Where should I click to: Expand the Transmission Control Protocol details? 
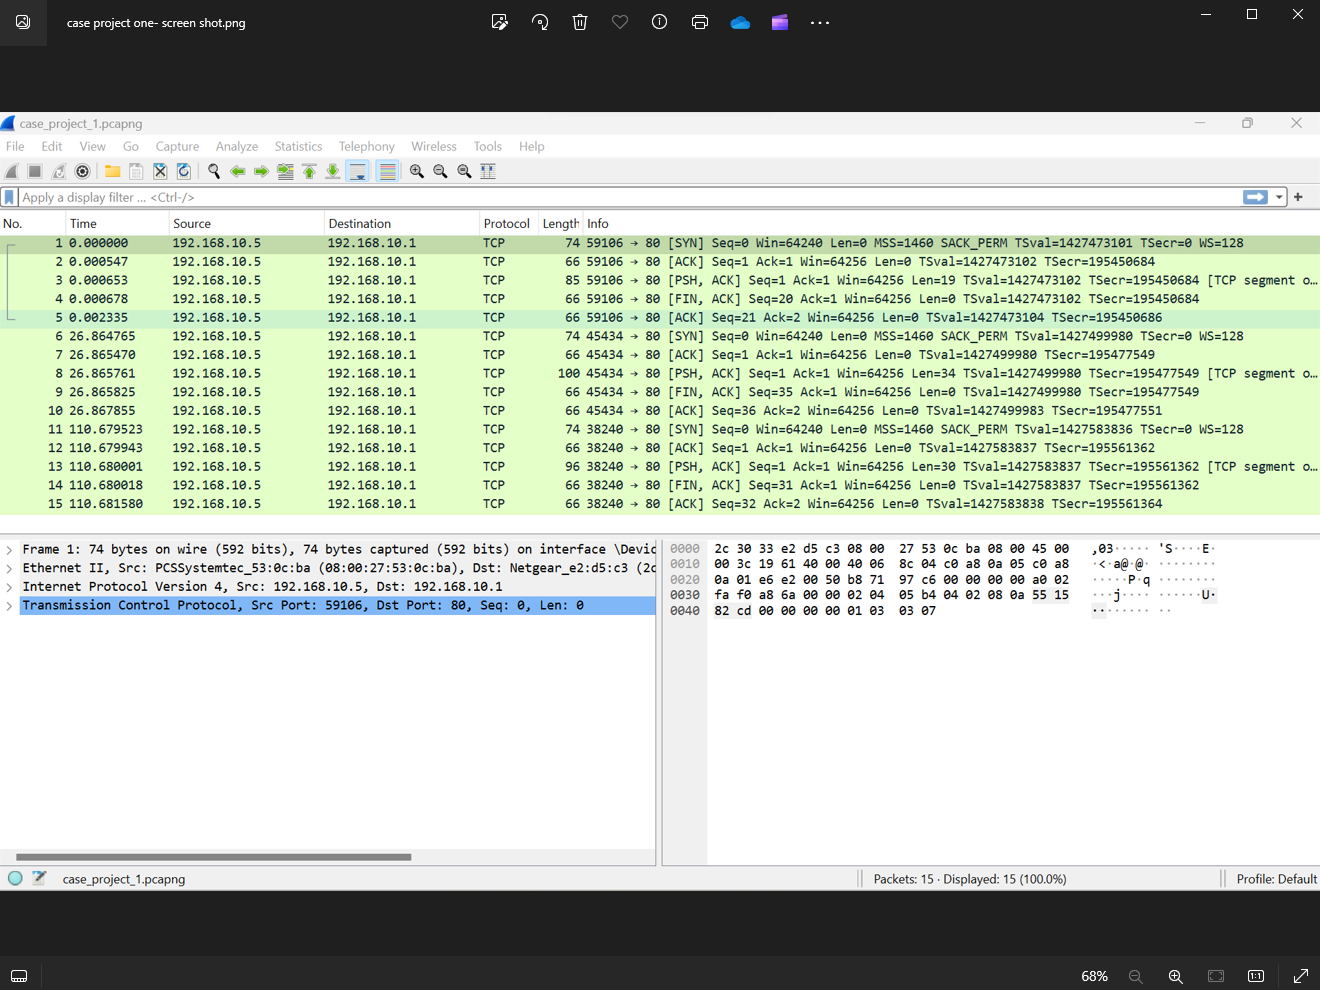click(9, 605)
